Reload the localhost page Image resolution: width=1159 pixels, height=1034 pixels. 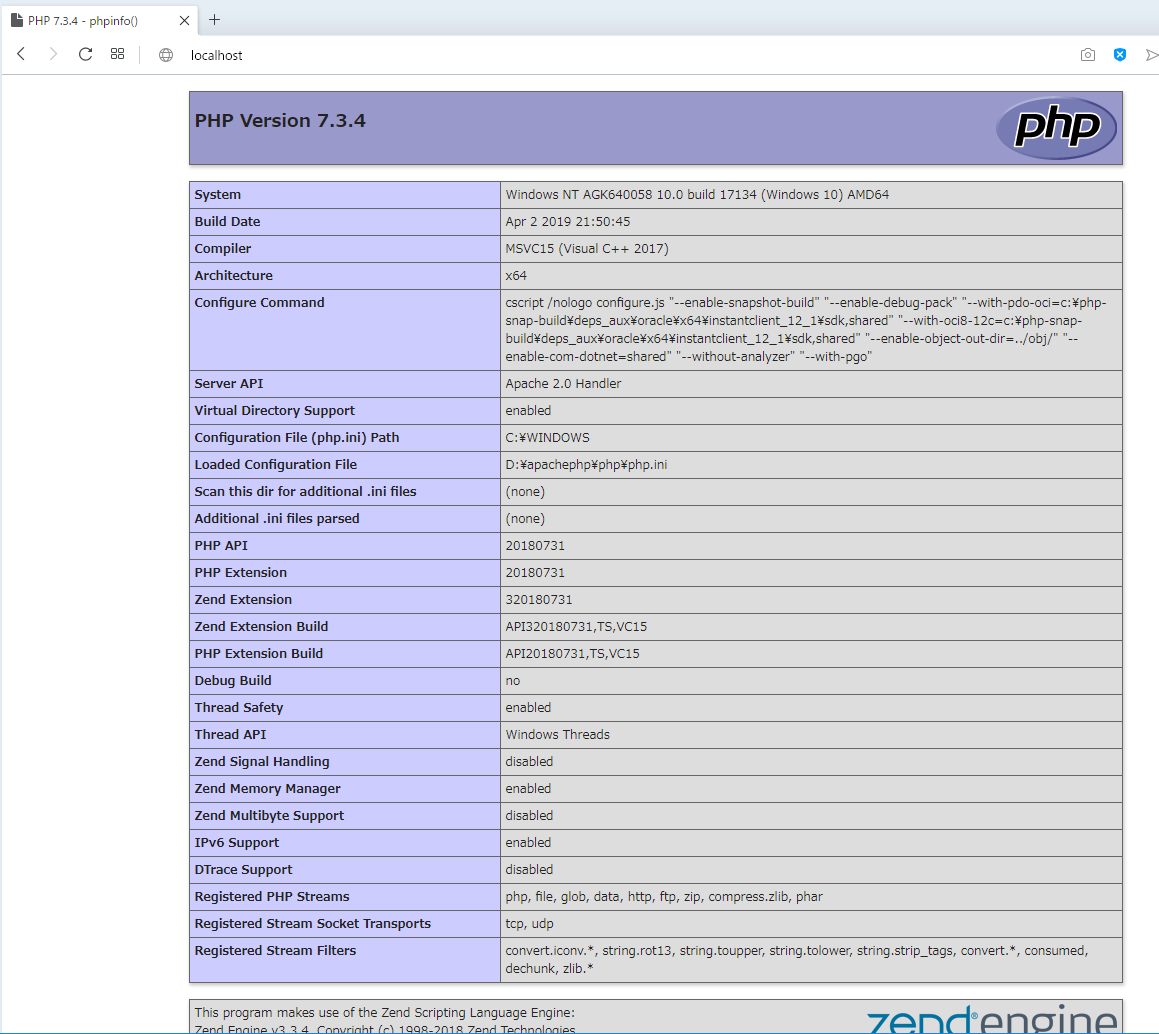click(85, 54)
